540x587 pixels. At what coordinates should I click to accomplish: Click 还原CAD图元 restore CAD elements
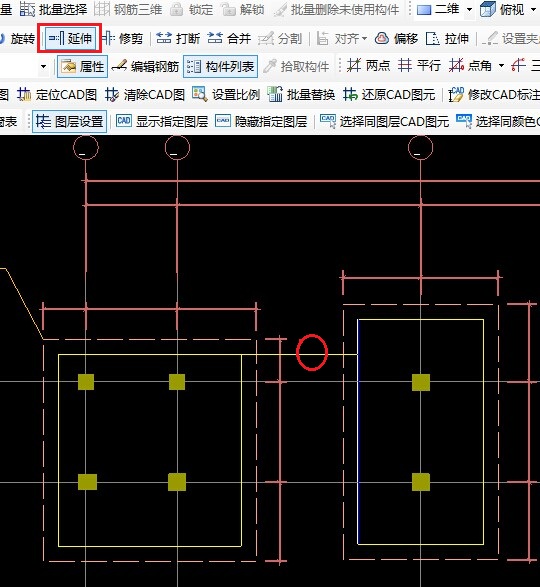pos(389,95)
